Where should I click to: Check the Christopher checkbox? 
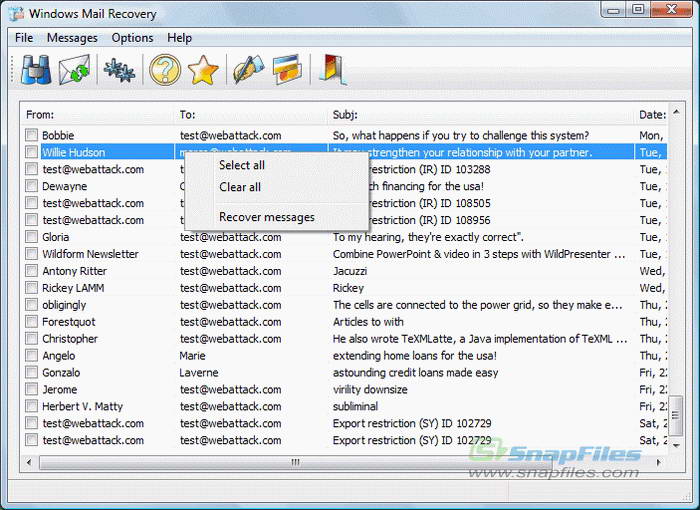[31, 339]
